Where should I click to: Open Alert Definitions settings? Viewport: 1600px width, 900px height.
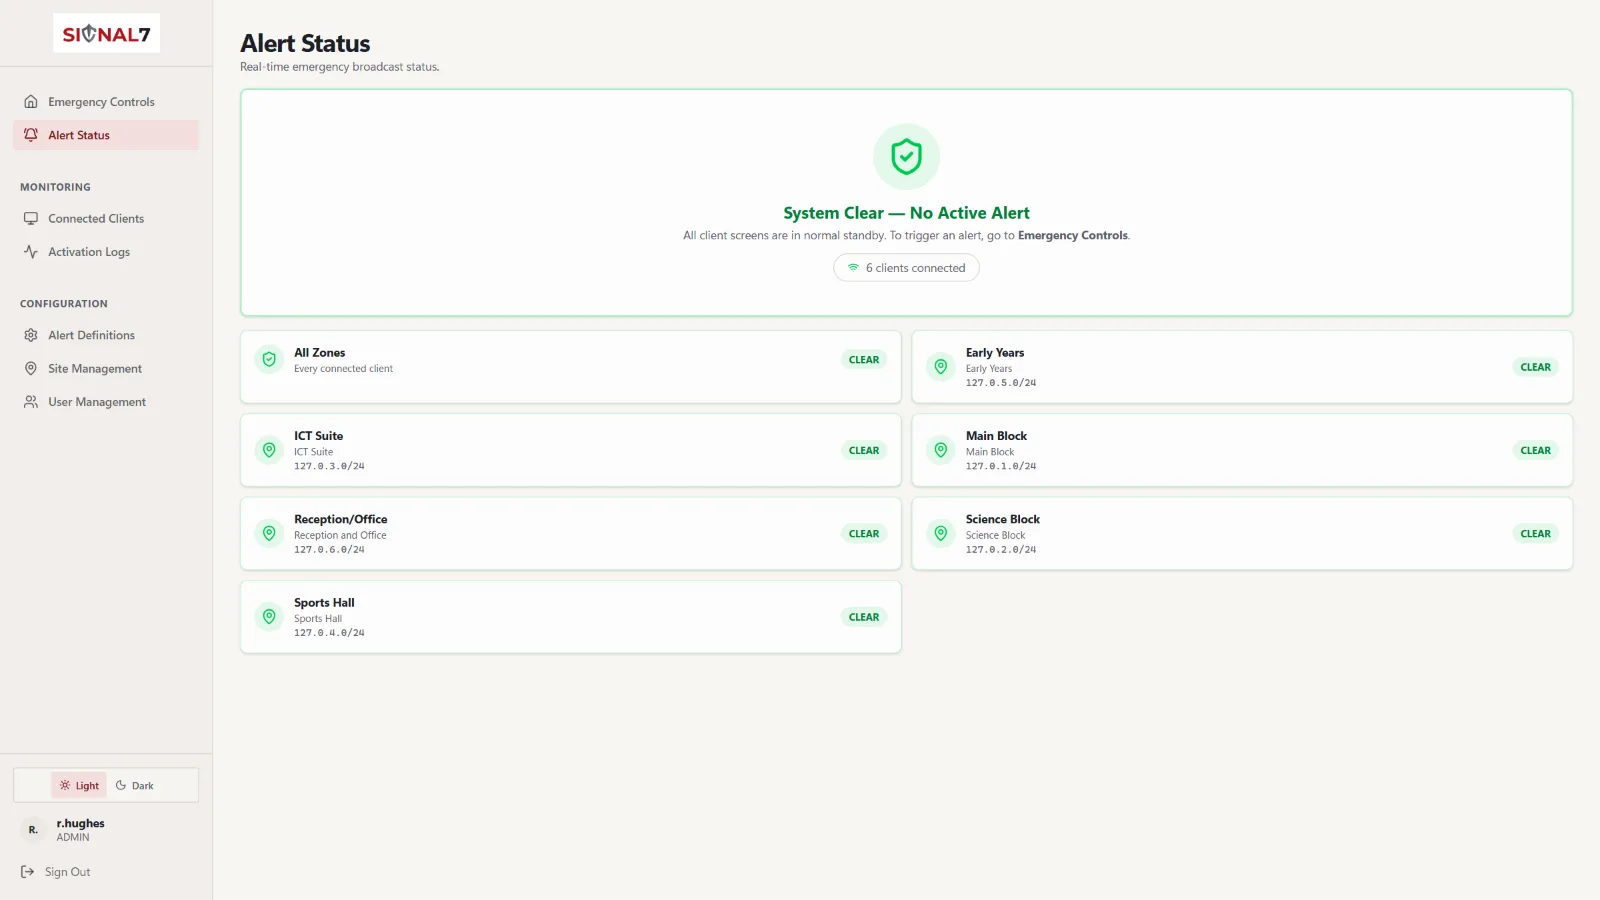106,335
